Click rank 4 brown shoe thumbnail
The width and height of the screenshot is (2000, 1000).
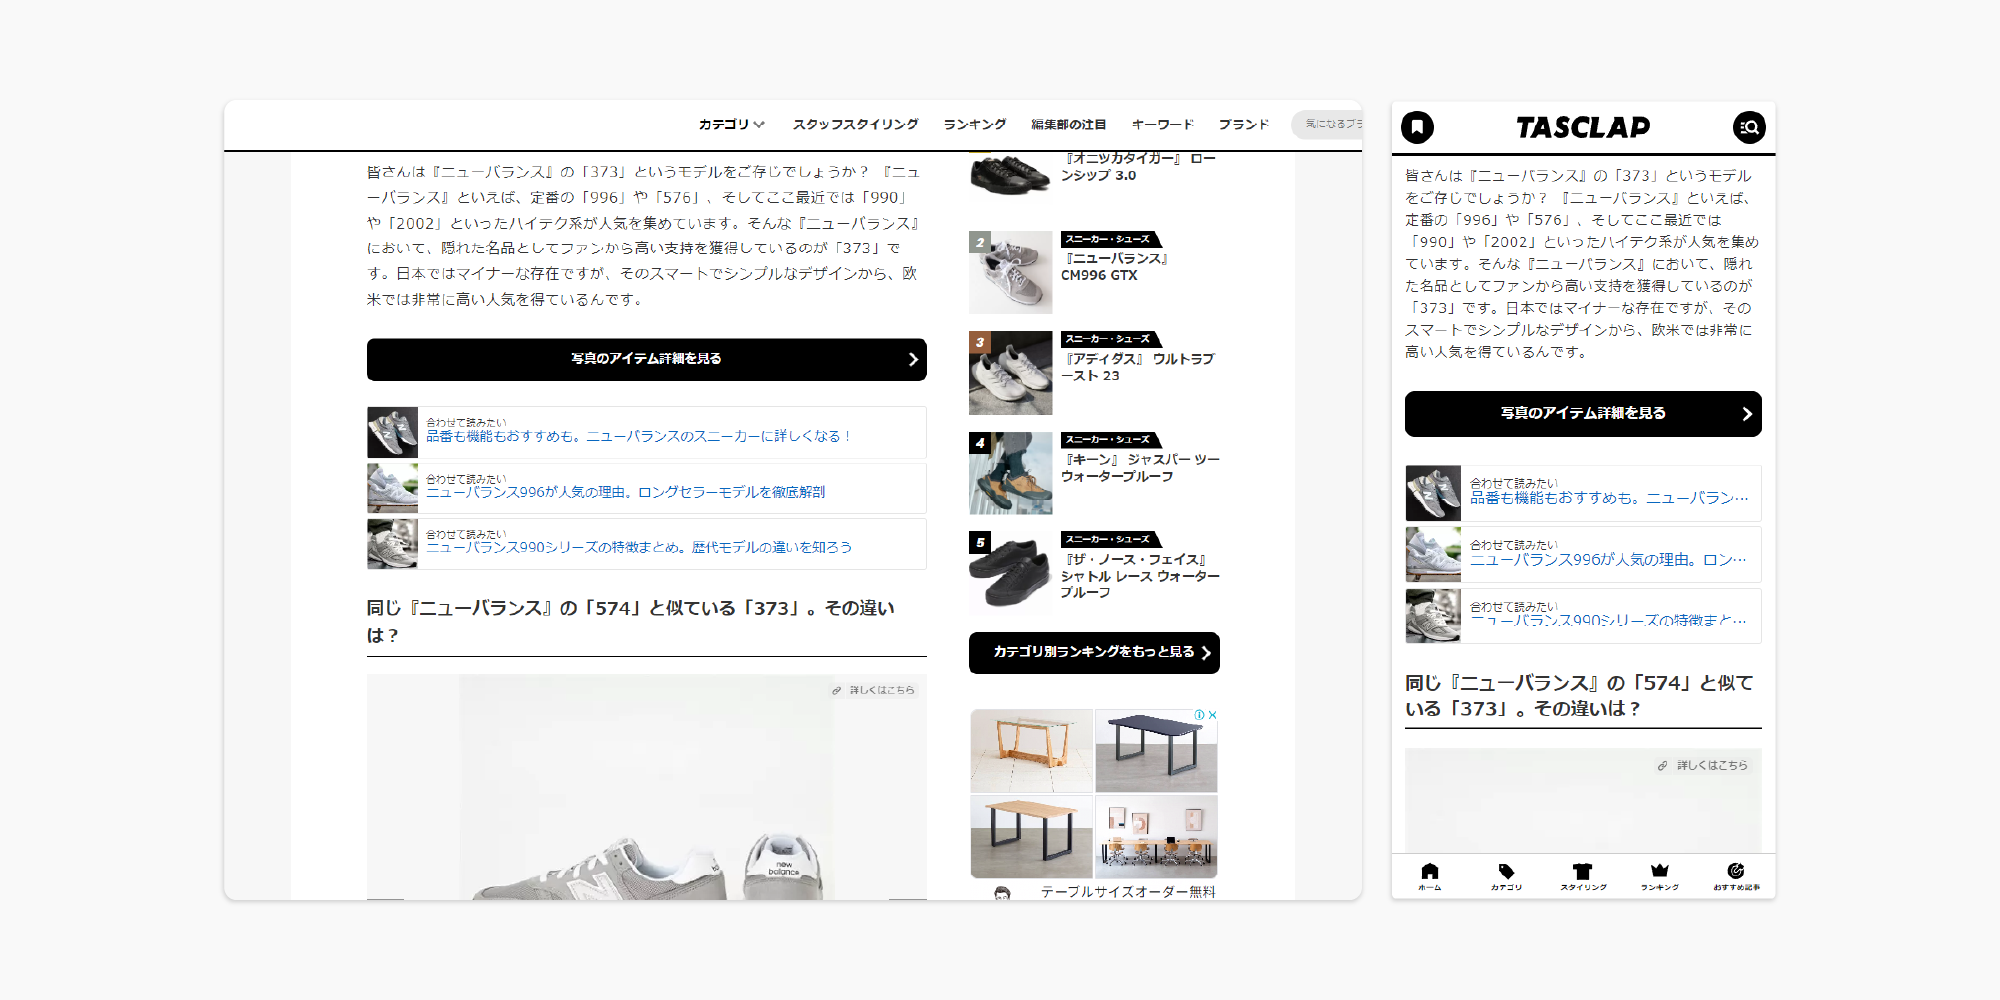click(x=1011, y=473)
